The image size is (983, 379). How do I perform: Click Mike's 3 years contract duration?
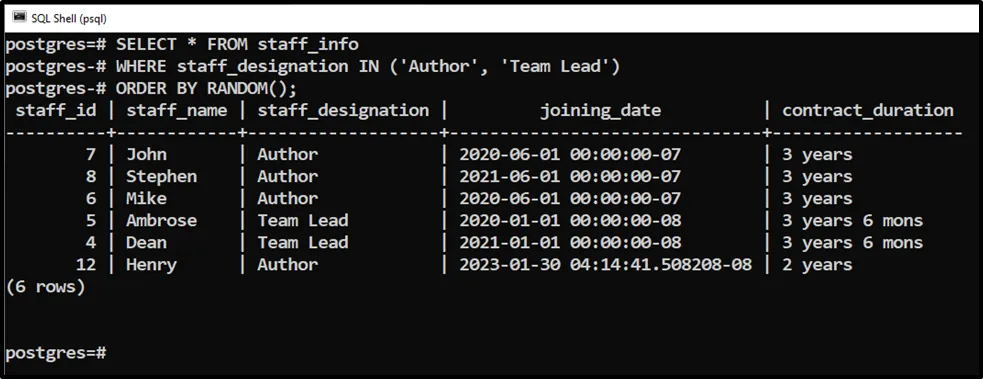pyautogui.click(x=817, y=199)
